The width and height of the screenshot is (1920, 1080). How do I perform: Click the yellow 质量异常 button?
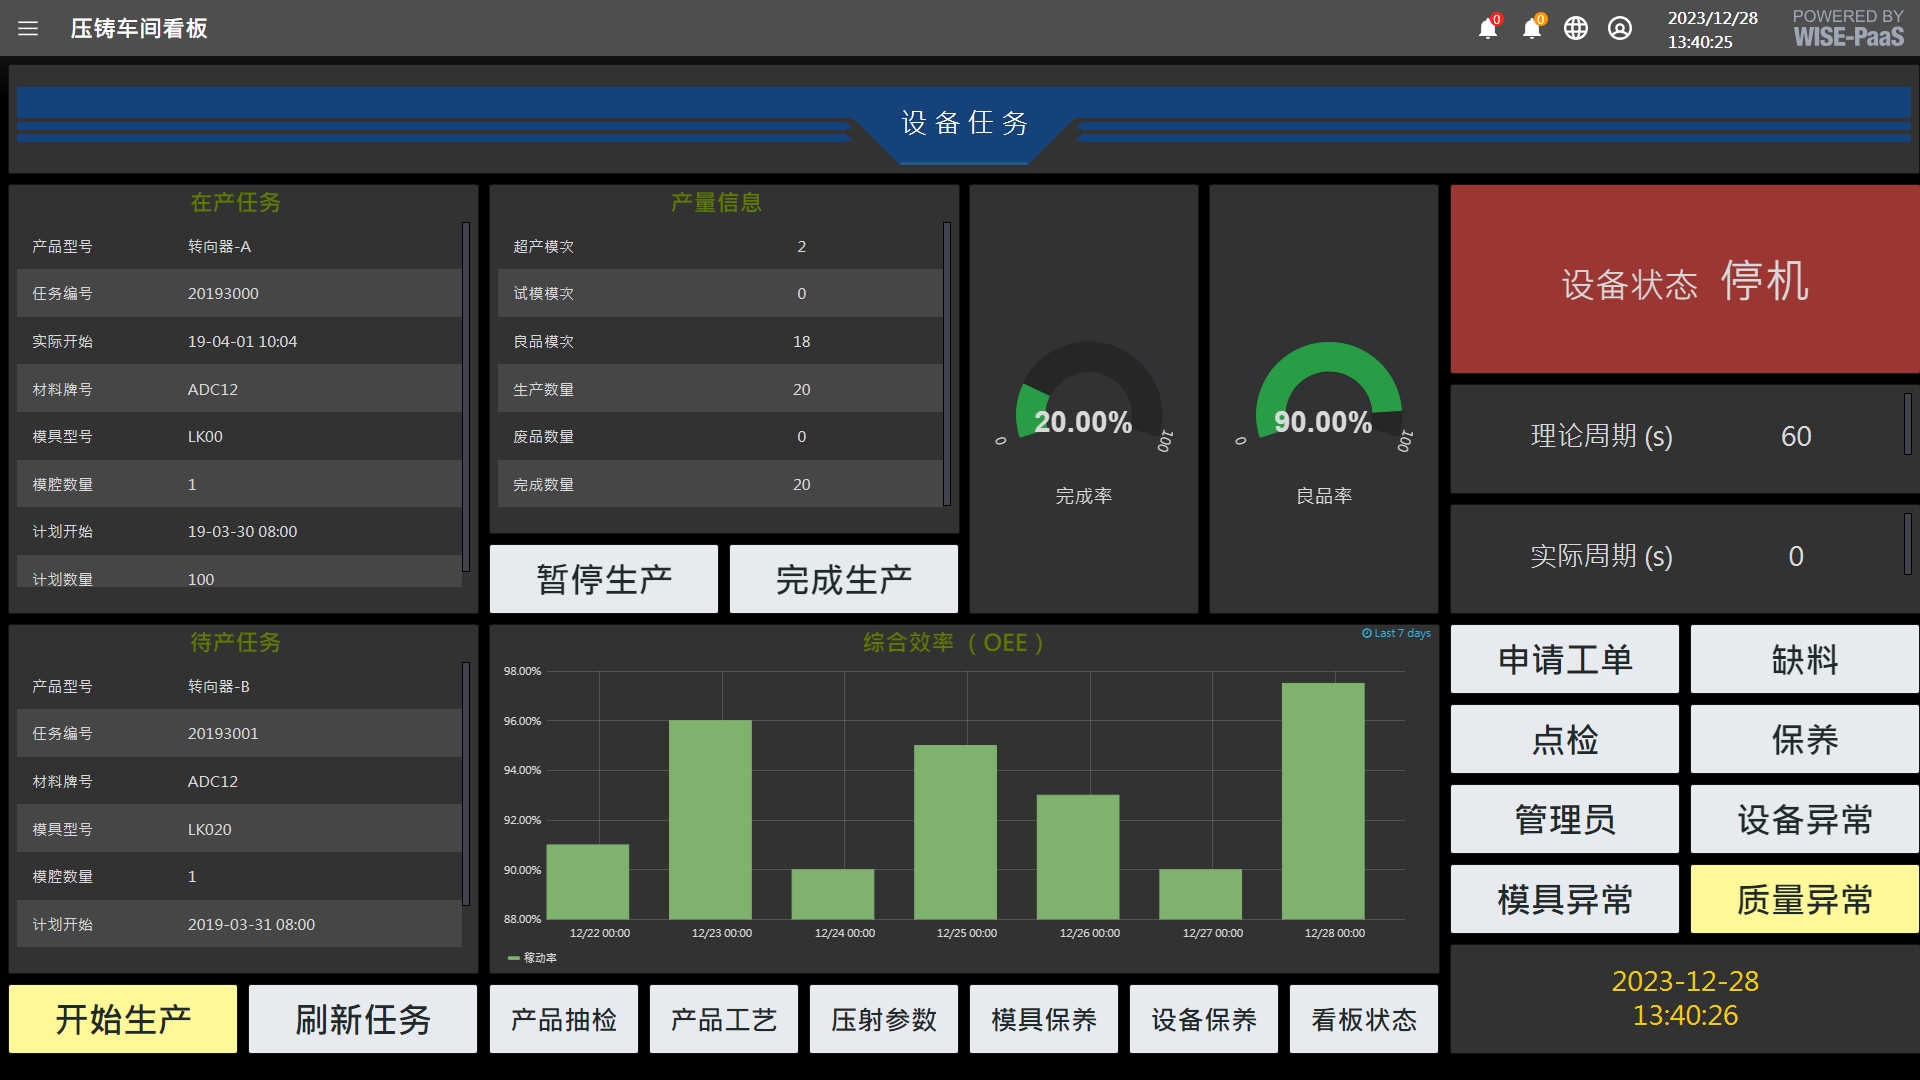(1805, 899)
